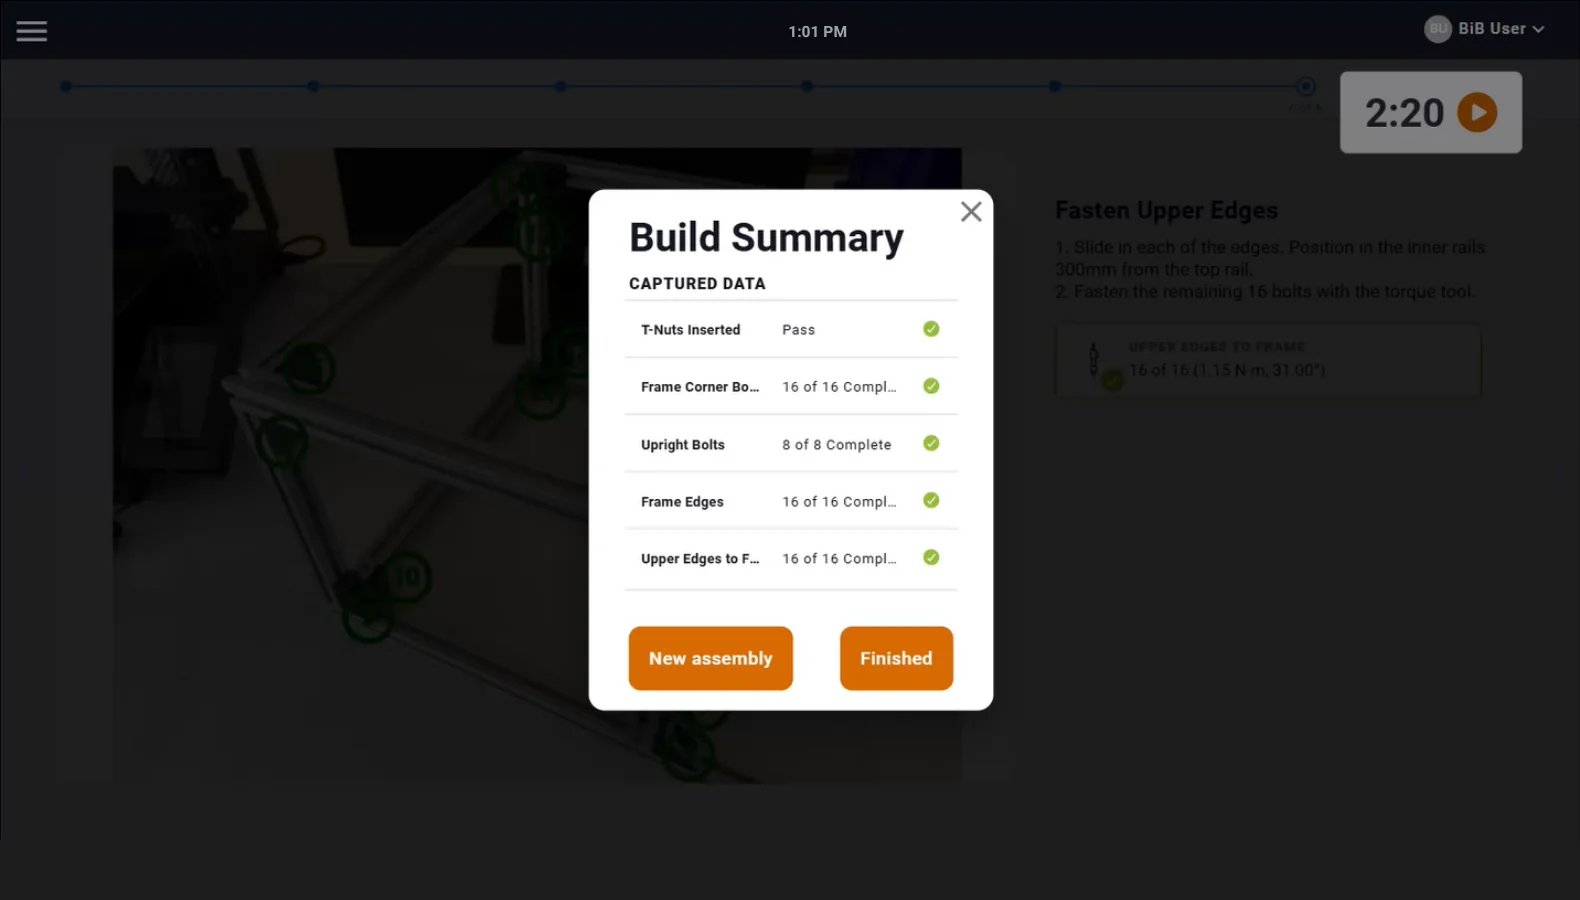Click the Finished button
1580x900 pixels.
coord(896,658)
